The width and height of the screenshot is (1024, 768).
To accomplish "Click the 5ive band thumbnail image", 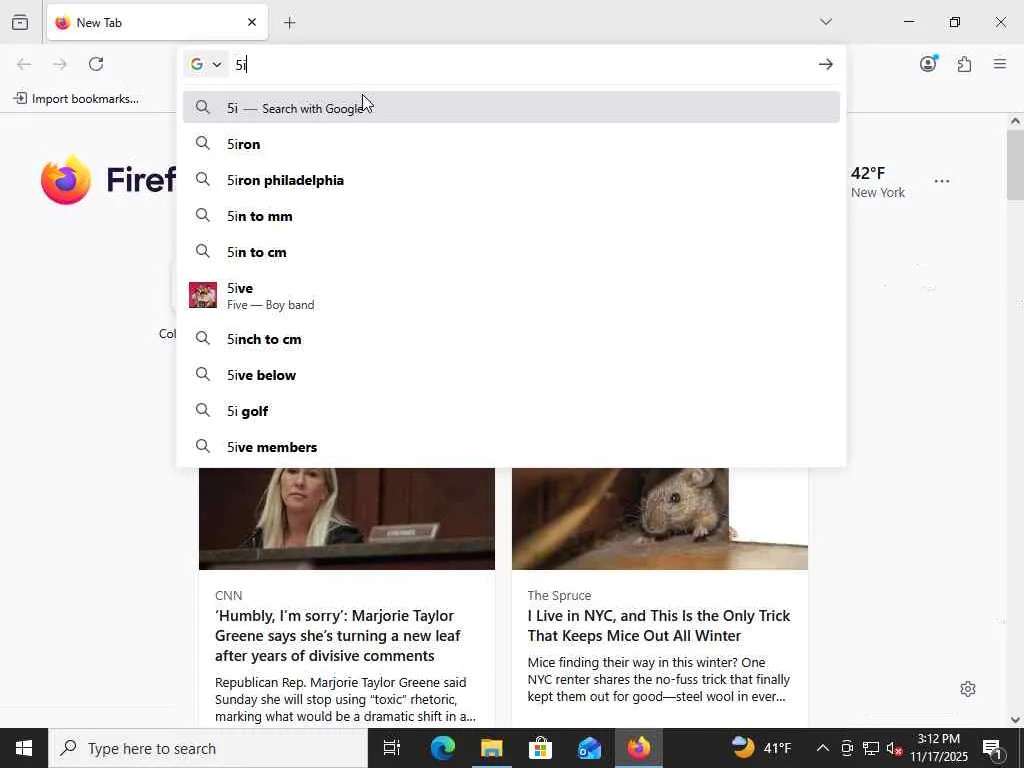I will (x=203, y=295).
